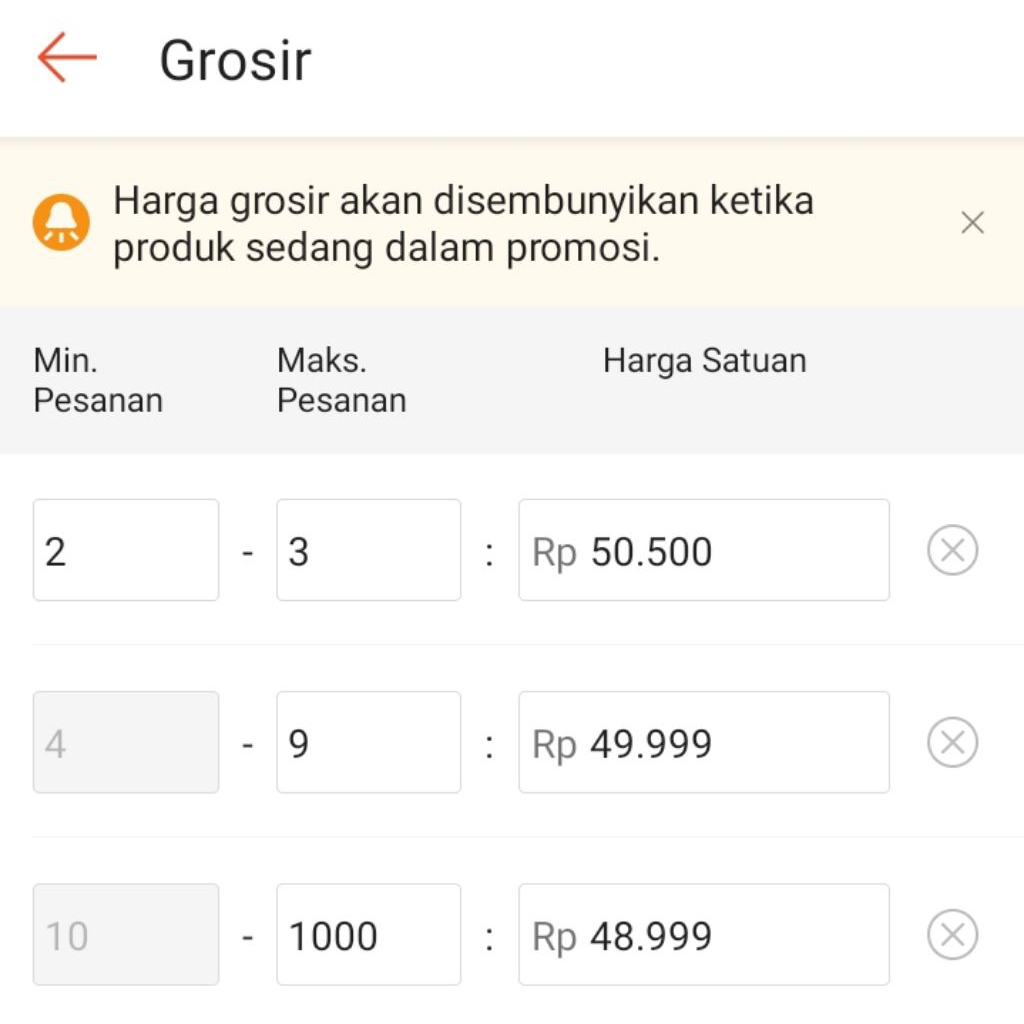Image resolution: width=1024 pixels, height=1024 pixels.
Task: Tap the back arrow next to Grosir
Action: tap(67, 57)
